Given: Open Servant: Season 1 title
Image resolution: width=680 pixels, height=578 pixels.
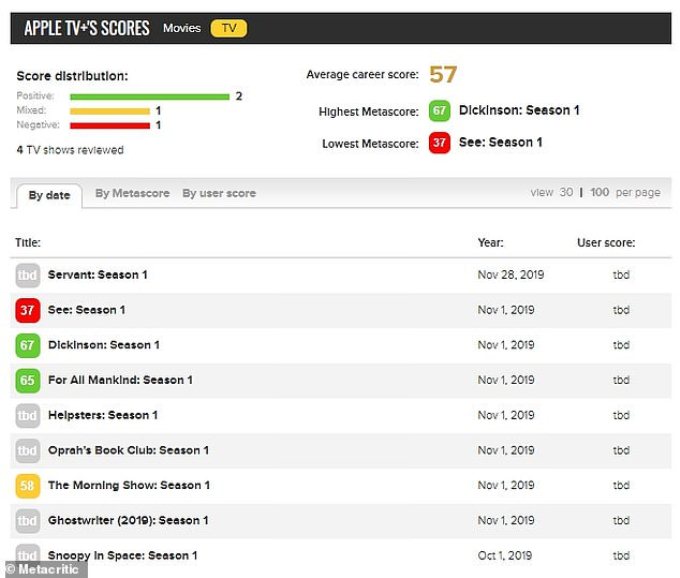Looking at the screenshot, I should coord(98,275).
